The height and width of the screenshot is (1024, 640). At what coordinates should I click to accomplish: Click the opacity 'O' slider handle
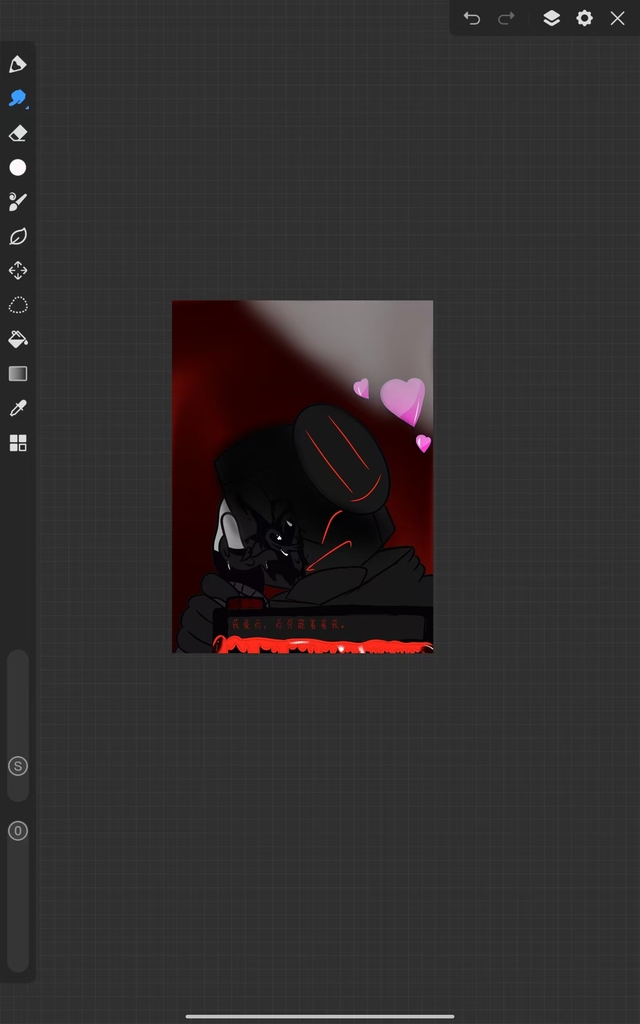18,831
